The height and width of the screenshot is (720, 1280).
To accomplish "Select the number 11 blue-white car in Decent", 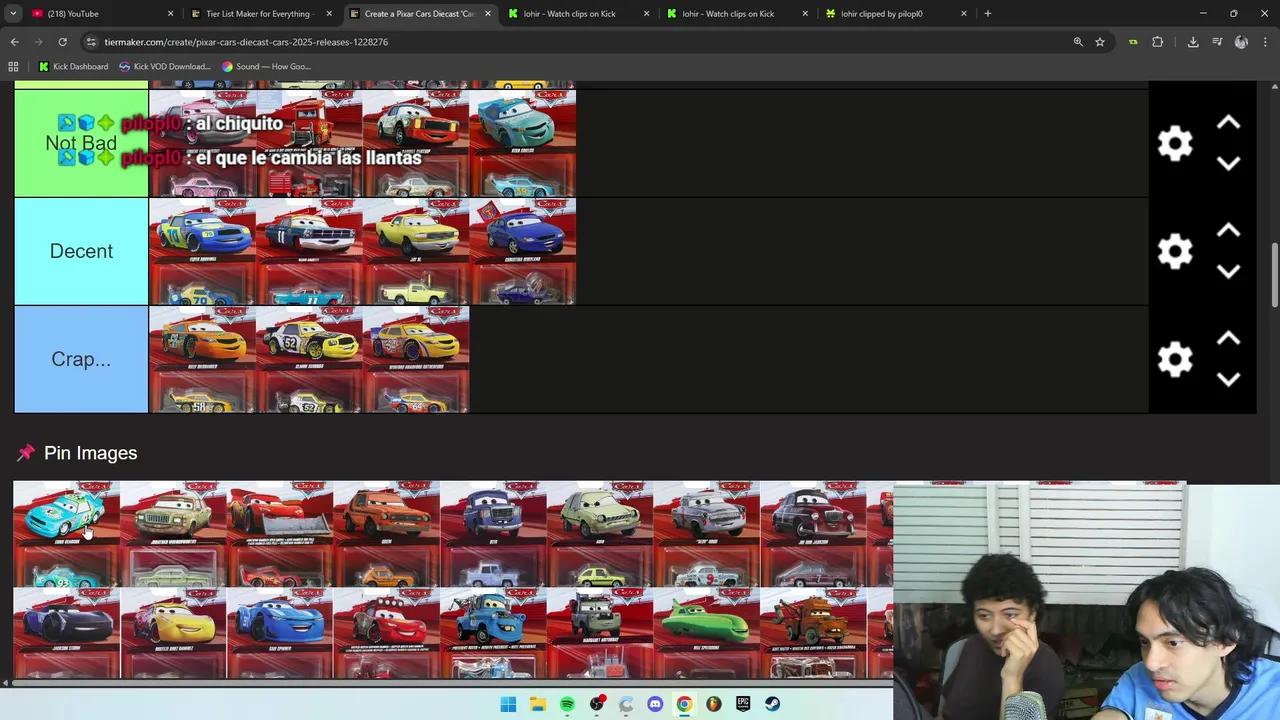I will point(309,251).
